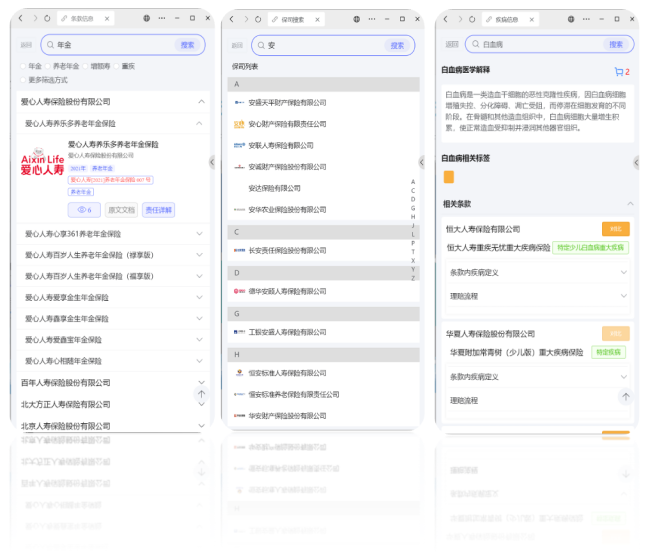The height and width of the screenshot is (552, 648).
Task: Click 返回 in the 疾病信息 window
Action: (x=452, y=44)
